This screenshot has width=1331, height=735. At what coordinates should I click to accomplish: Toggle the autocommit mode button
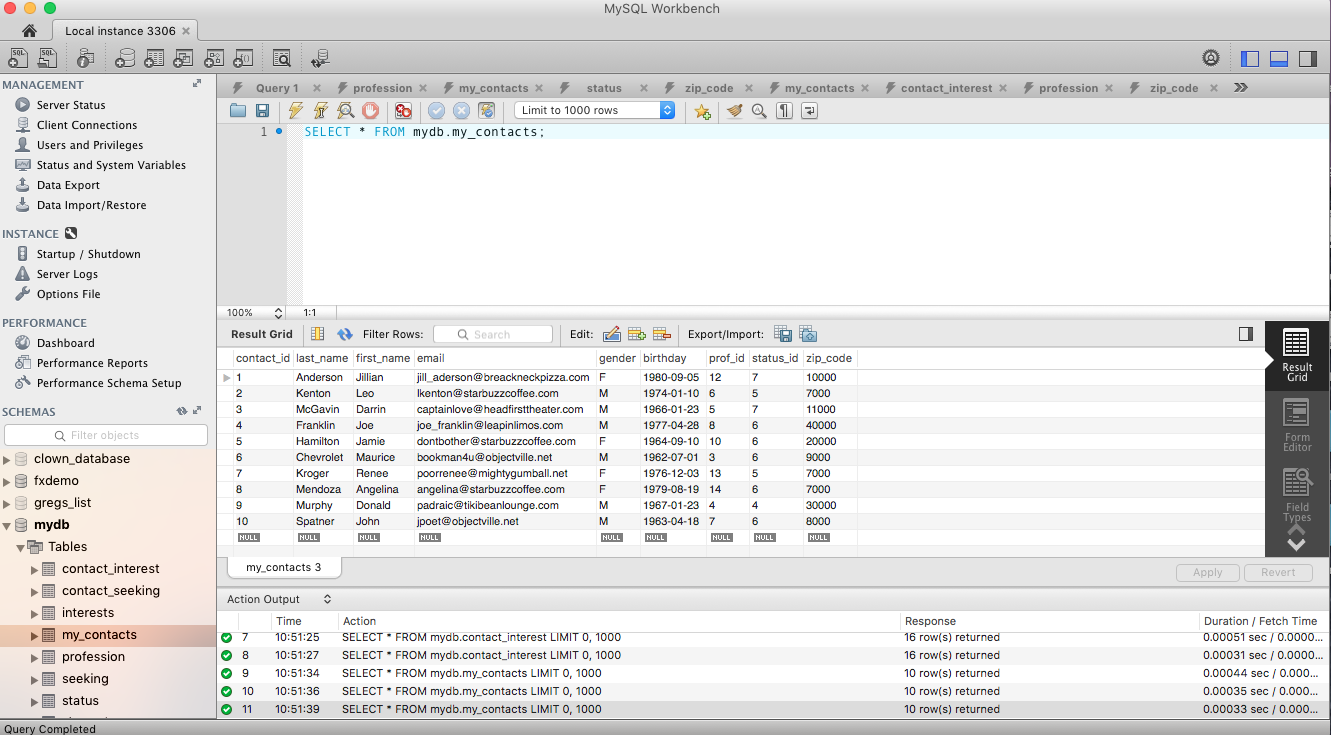click(486, 111)
